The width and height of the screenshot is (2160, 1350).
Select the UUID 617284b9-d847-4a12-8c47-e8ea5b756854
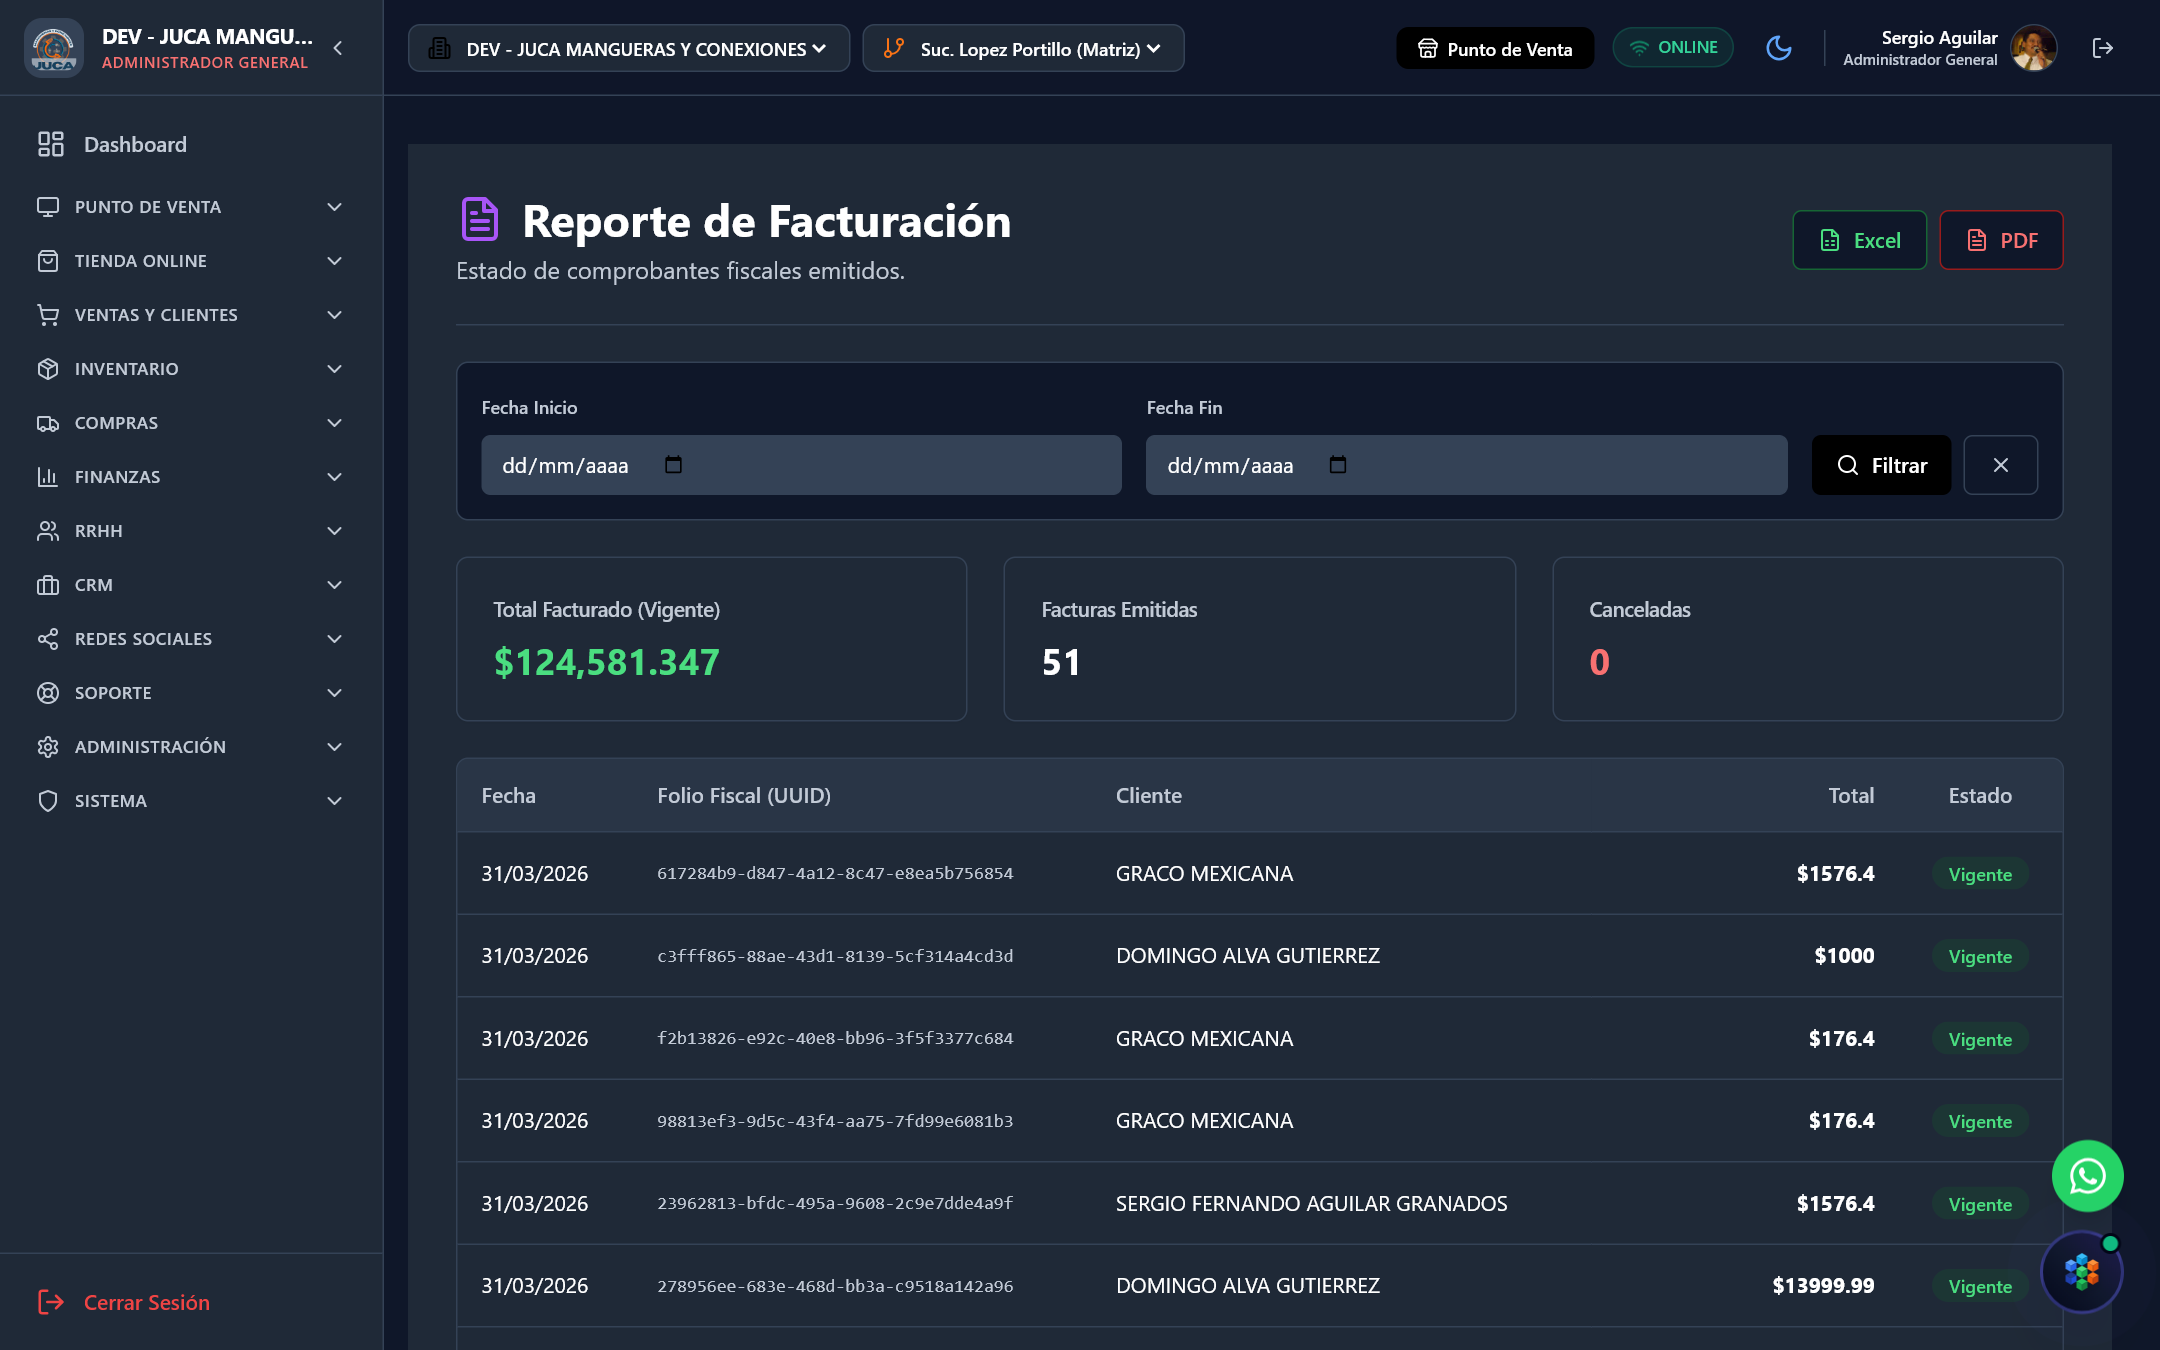(x=835, y=874)
